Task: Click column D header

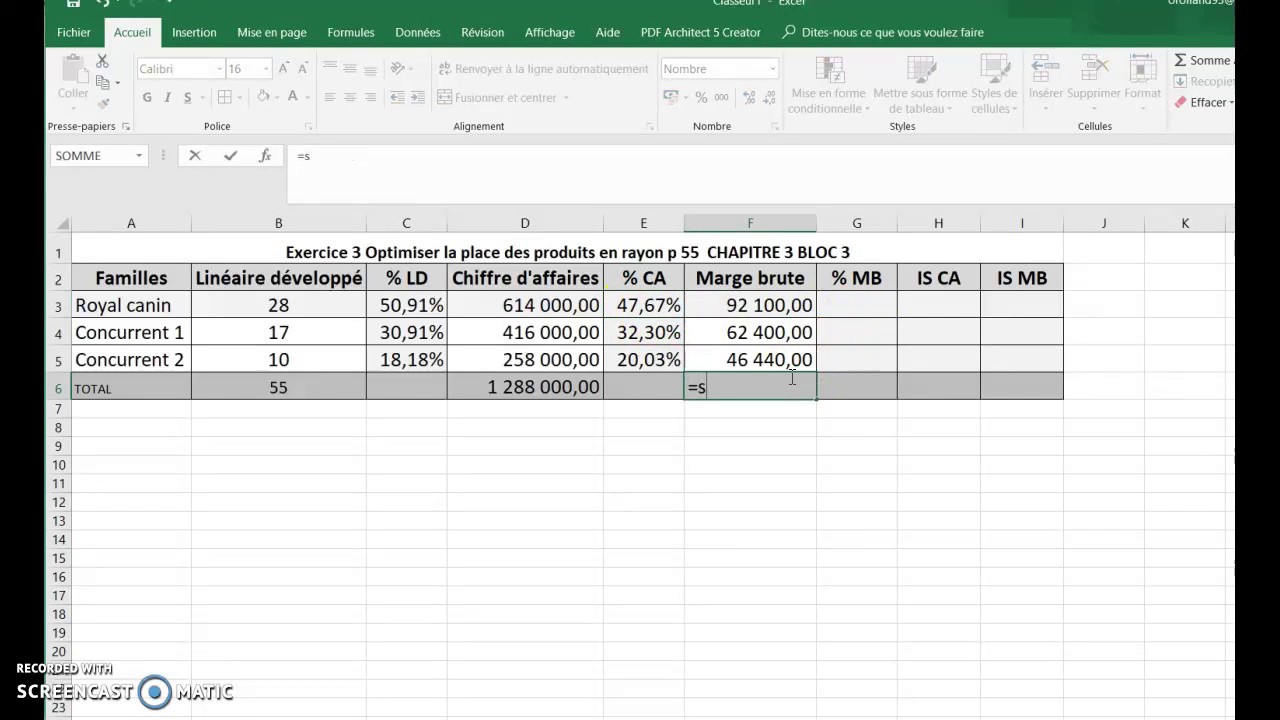Action: pos(525,223)
